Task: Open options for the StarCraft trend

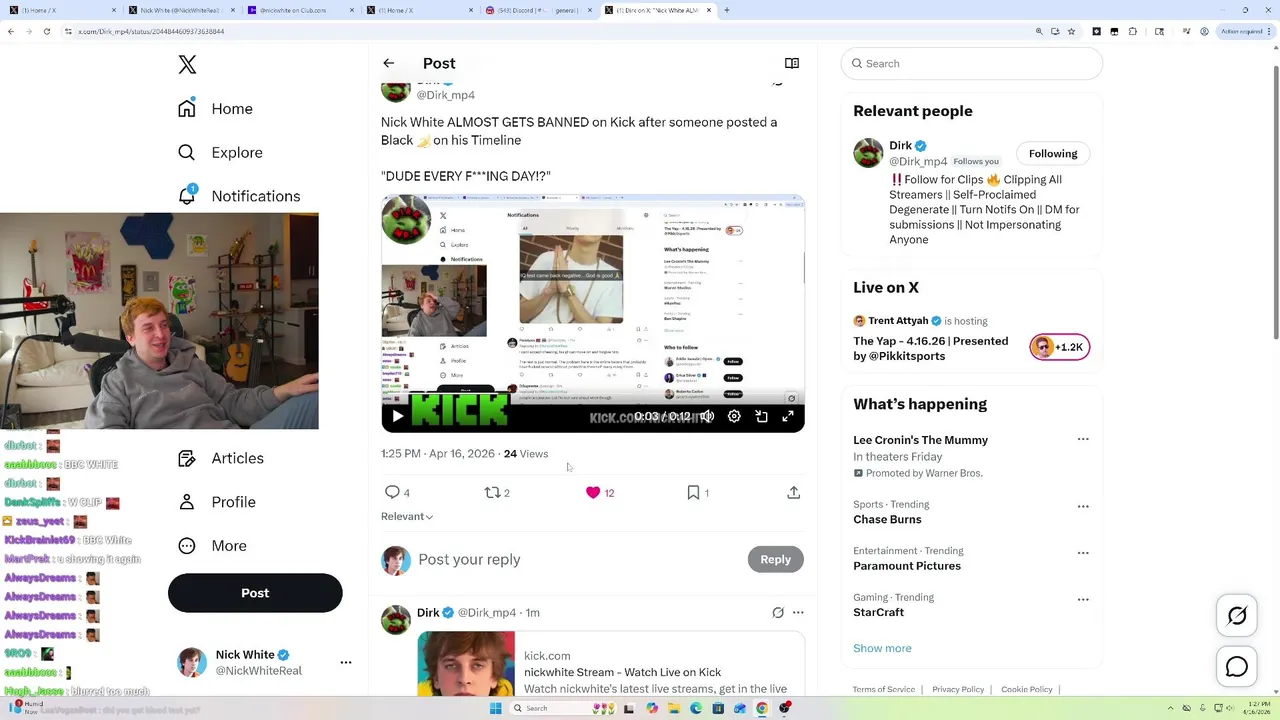Action: point(1083,599)
